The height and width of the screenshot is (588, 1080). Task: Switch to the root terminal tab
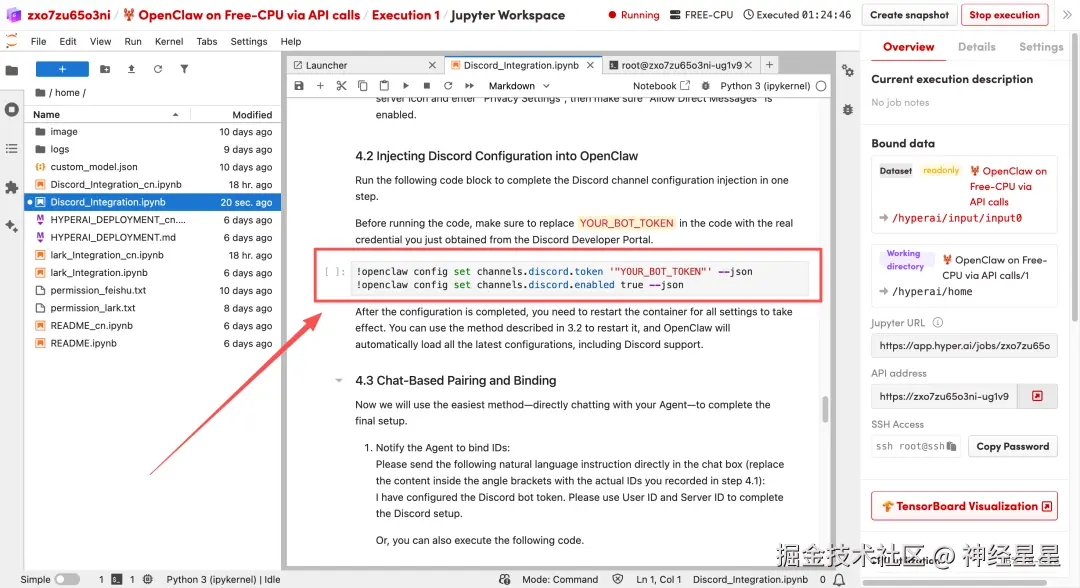(681, 65)
